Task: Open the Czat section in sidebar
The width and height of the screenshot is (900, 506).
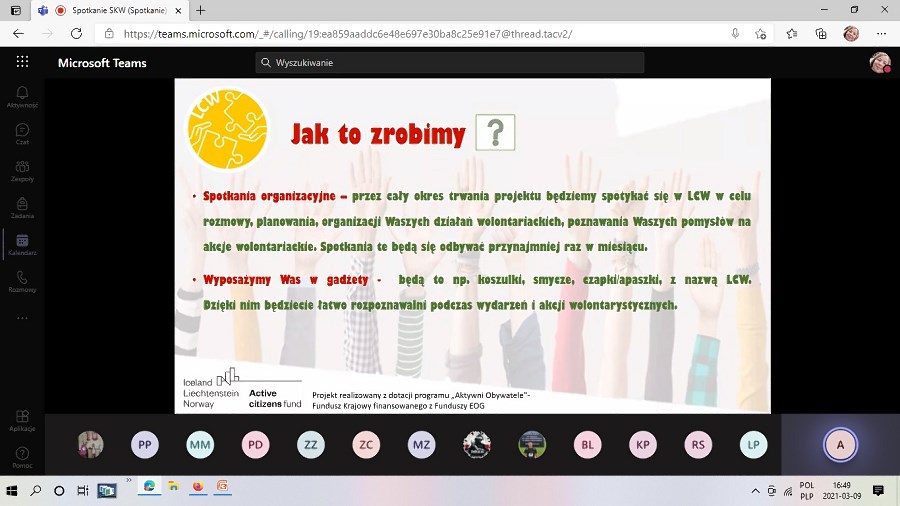Action: (x=22, y=133)
